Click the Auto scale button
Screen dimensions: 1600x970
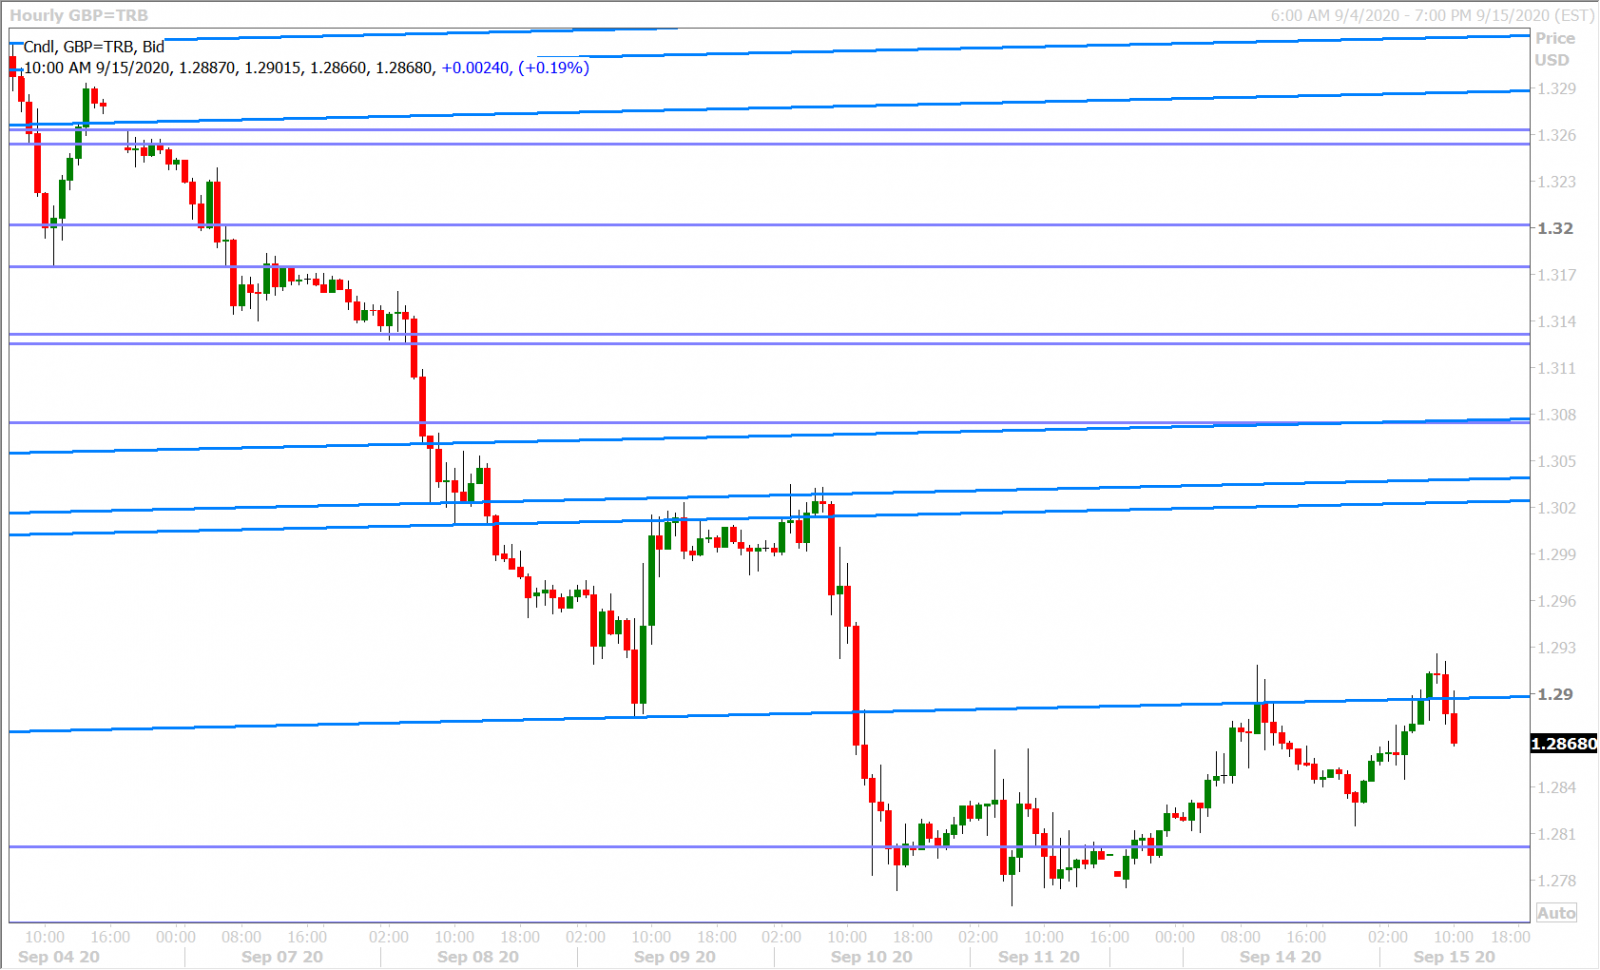tap(1556, 913)
